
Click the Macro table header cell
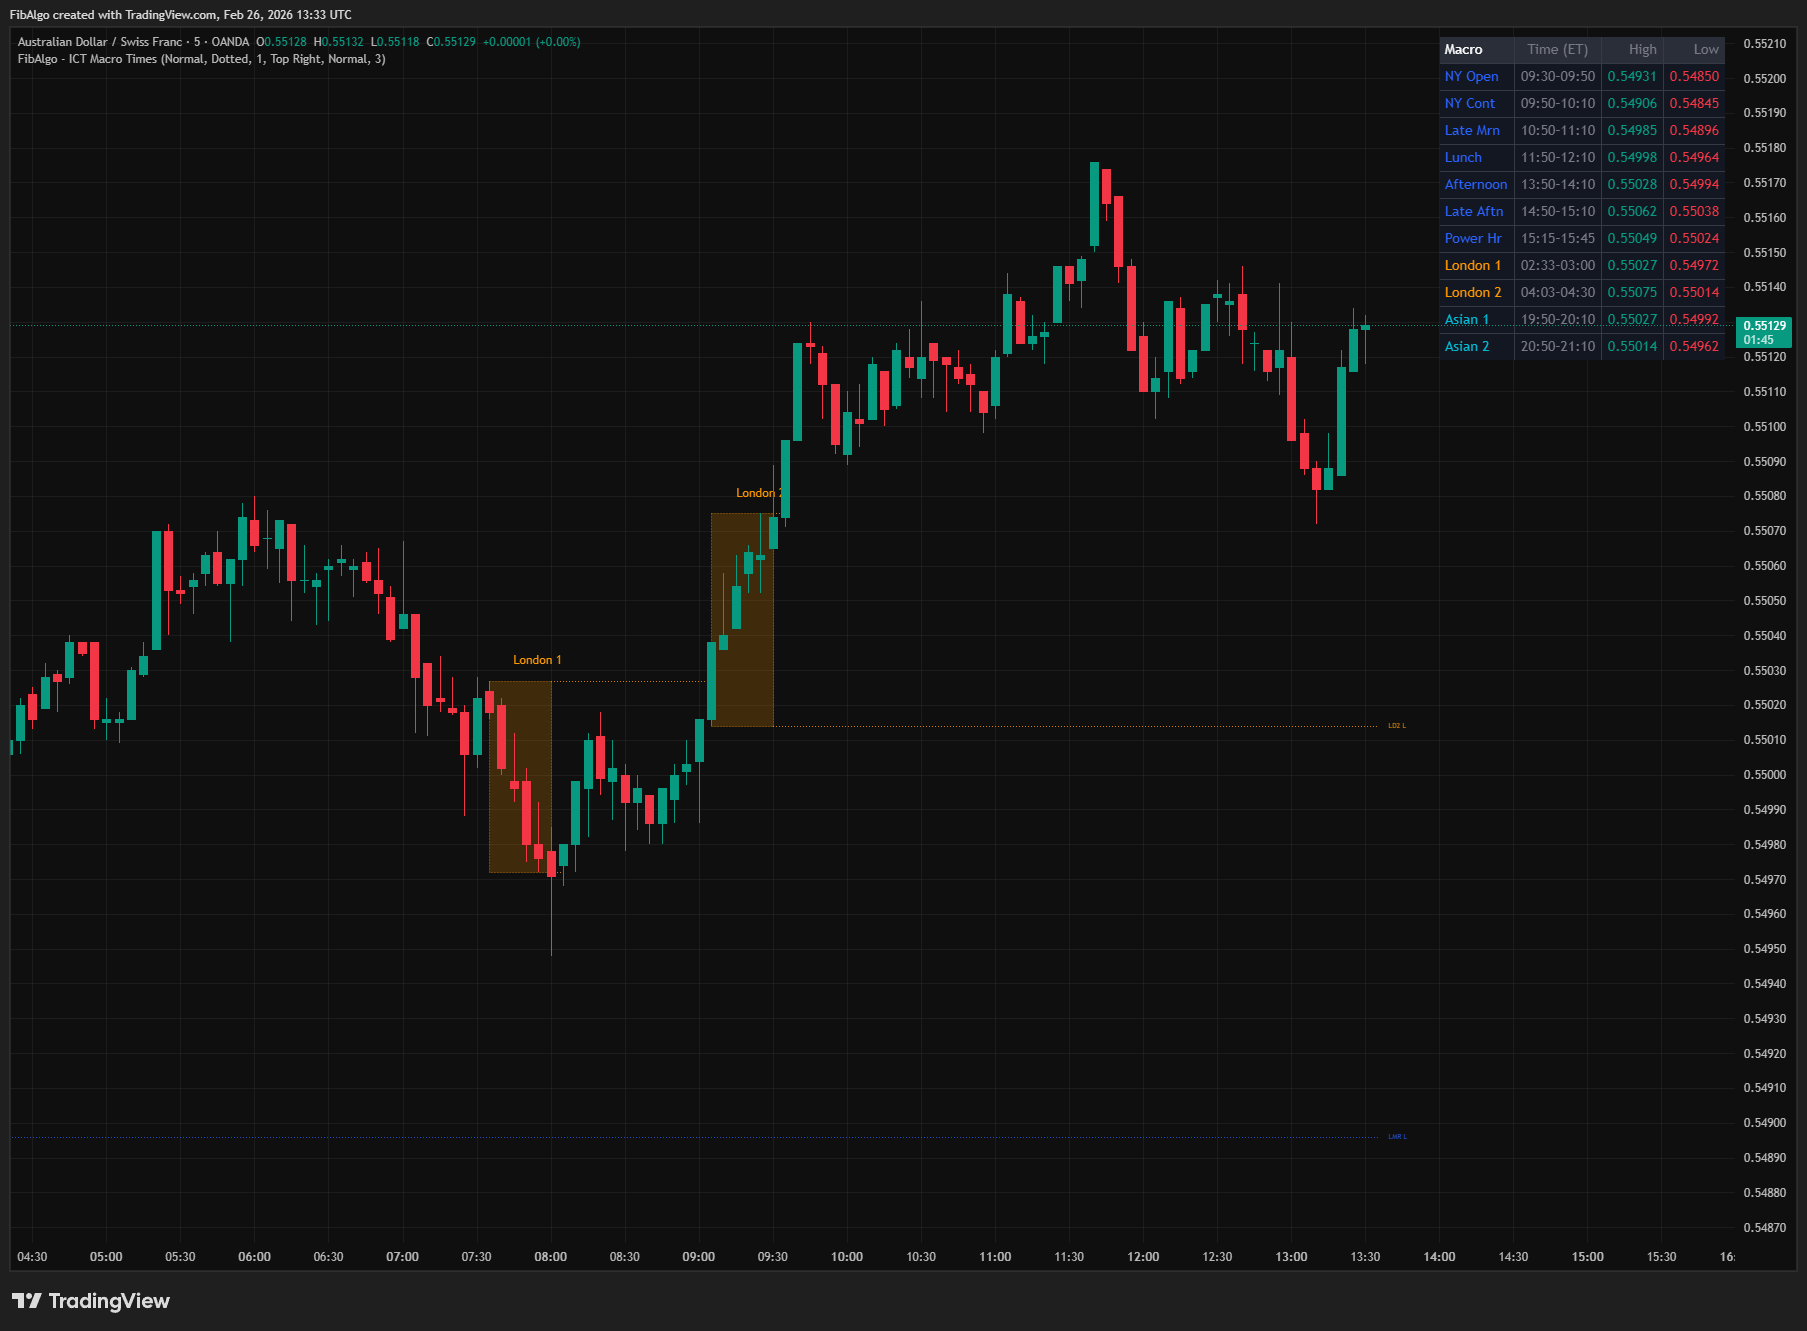(1464, 49)
